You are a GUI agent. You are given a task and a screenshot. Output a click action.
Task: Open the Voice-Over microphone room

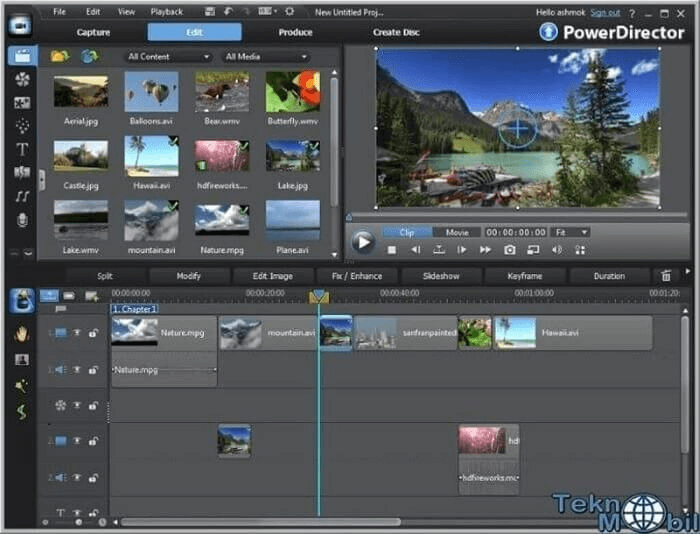[x=22, y=219]
